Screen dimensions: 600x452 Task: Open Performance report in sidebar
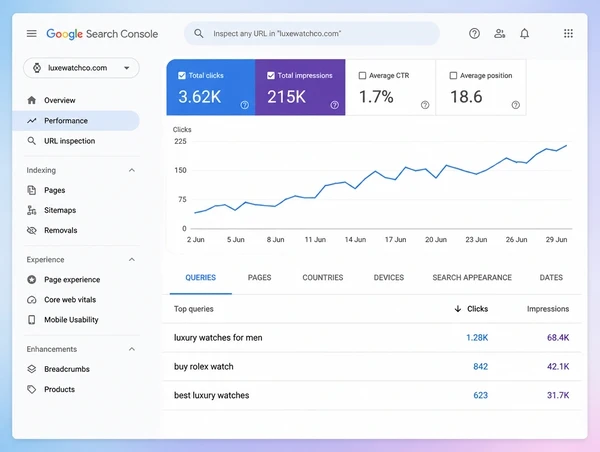pyautogui.click(x=76, y=121)
